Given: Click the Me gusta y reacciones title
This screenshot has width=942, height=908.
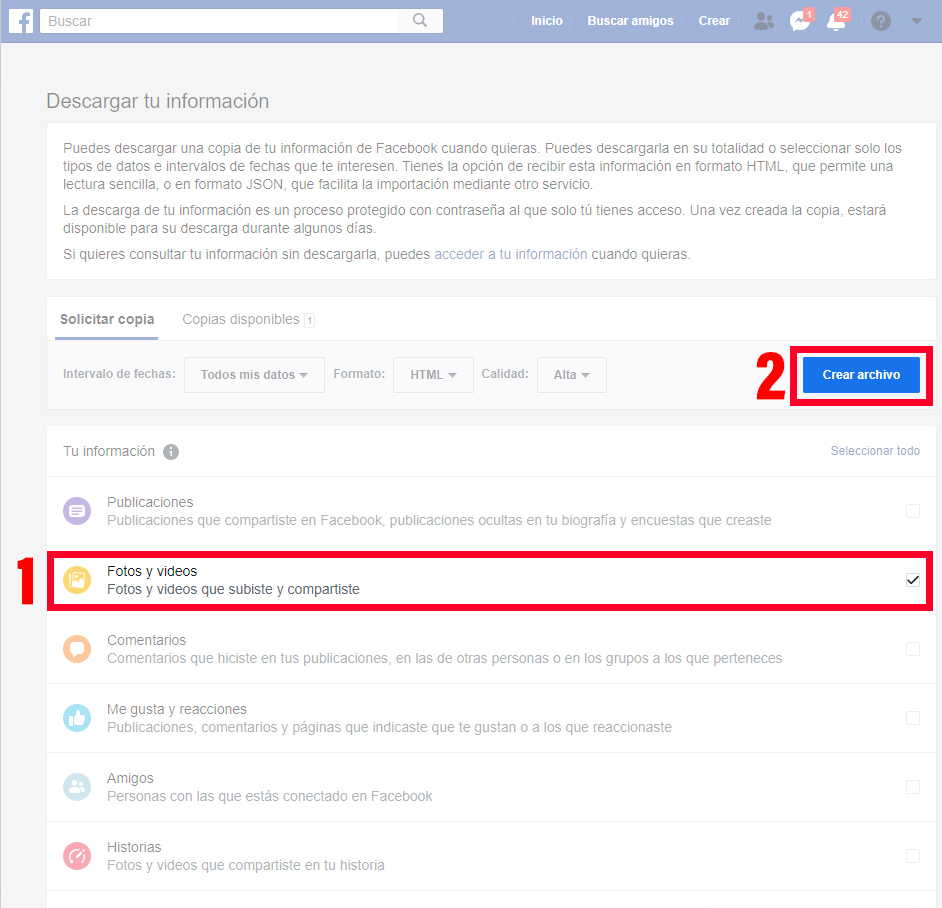Looking at the screenshot, I should point(177,709).
